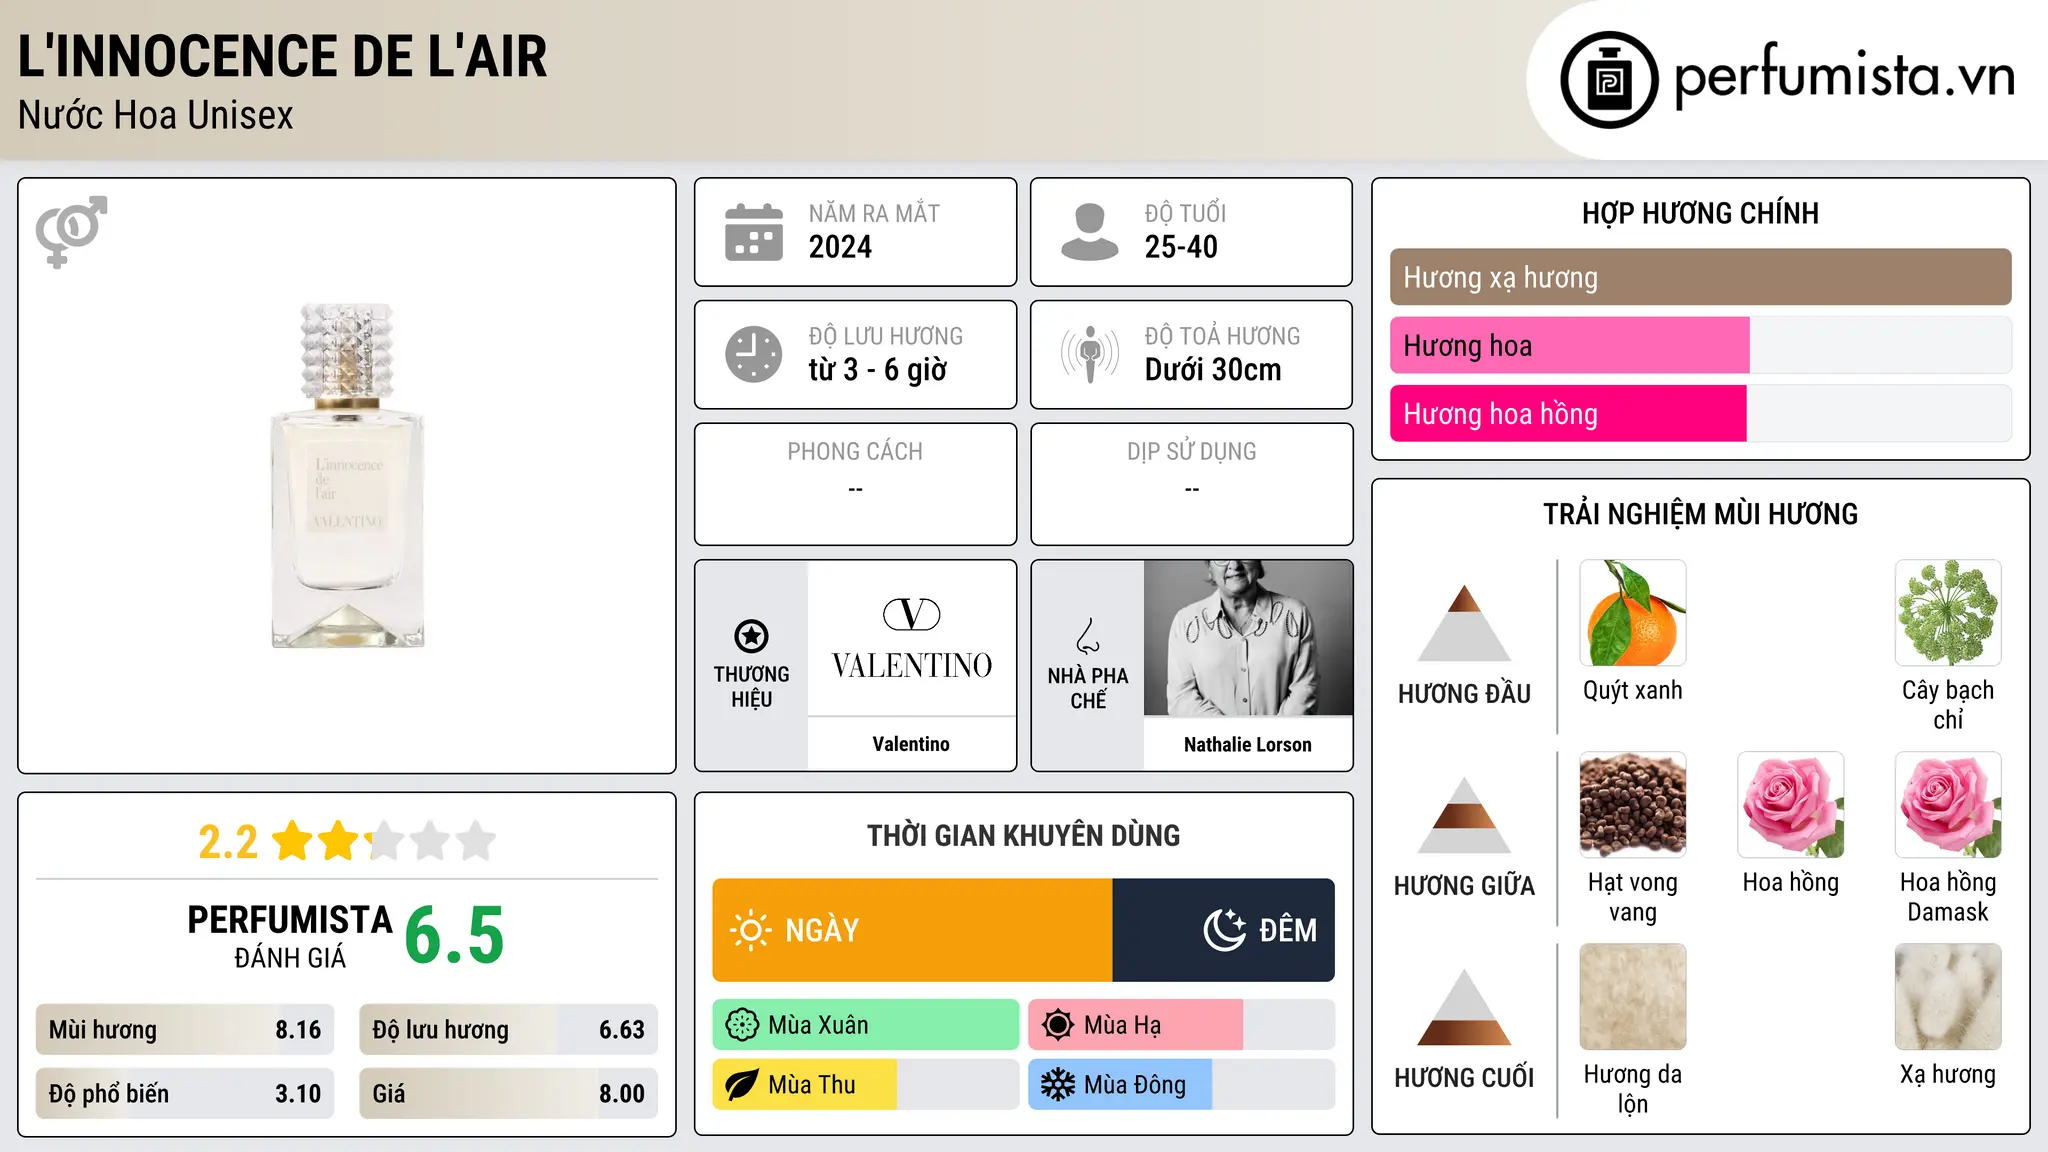The width and height of the screenshot is (2048, 1152).
Task: Click the Hương đầu pyramid icon
Action: [x=1464, y=623]
